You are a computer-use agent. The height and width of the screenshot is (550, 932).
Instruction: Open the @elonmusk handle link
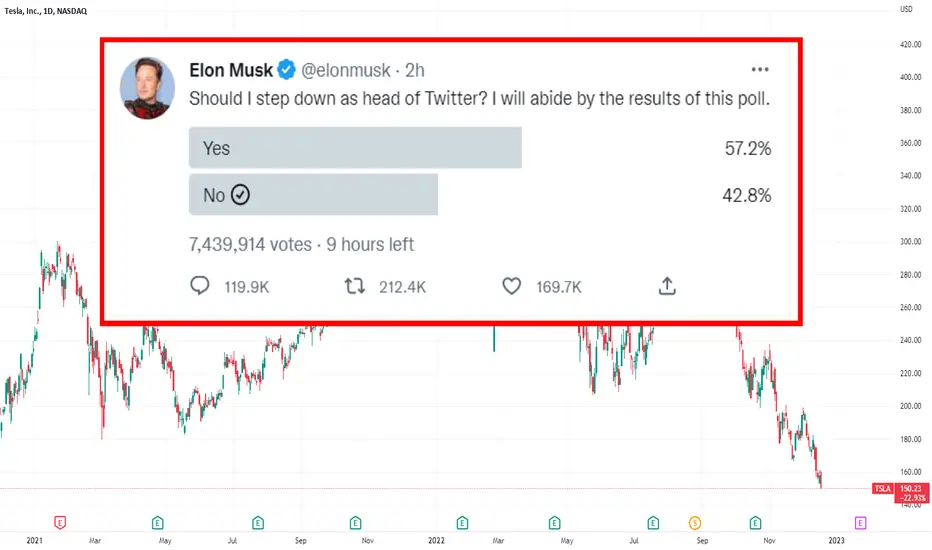point(345,71)
